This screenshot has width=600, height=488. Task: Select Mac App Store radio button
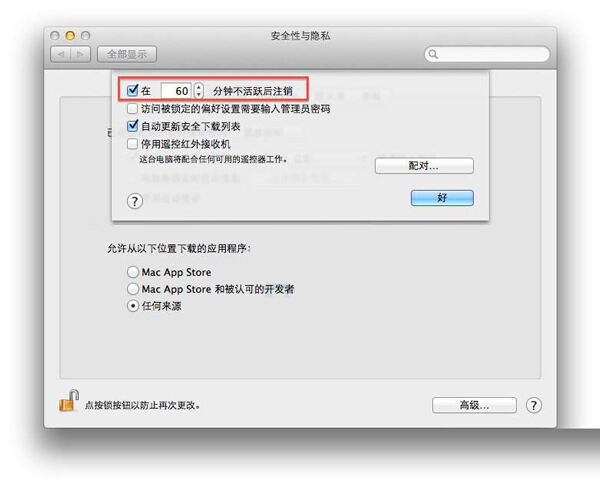tap(133, 272)
